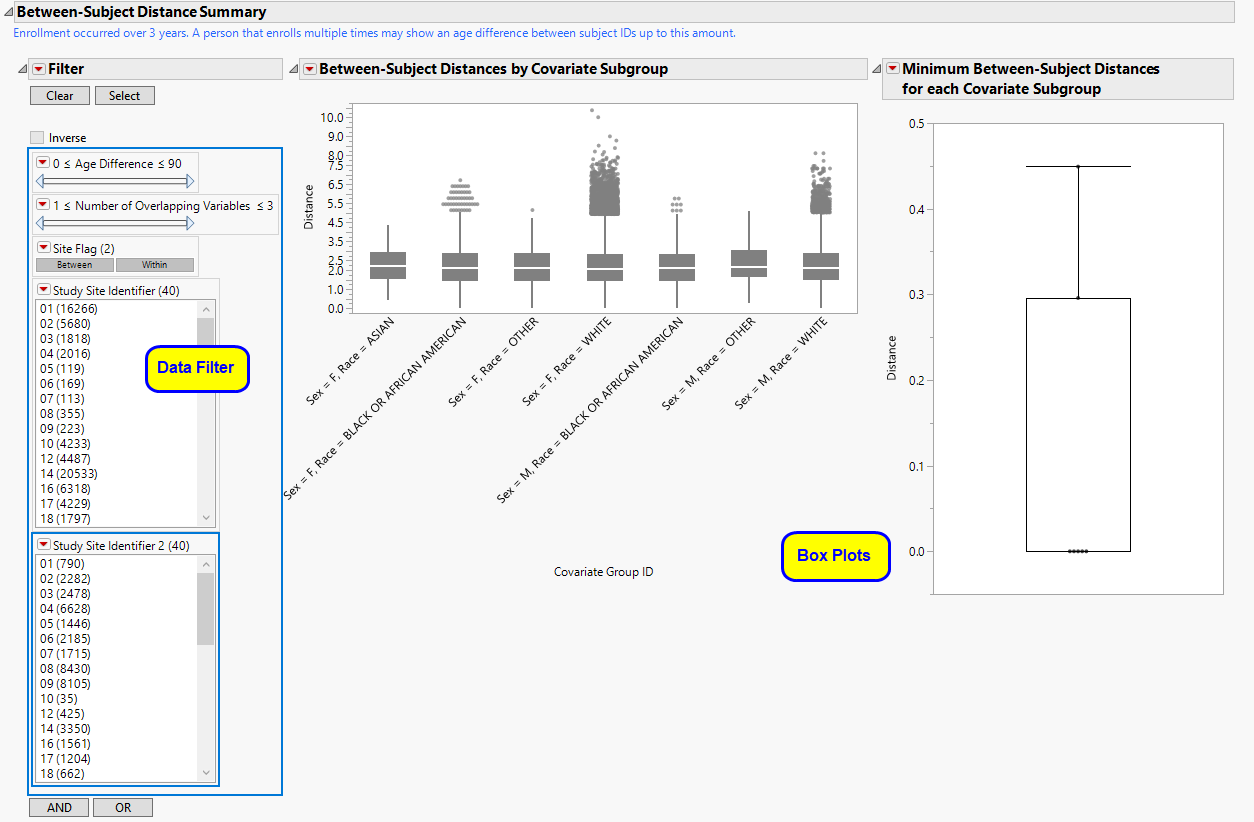This screenshot has height=822, width=1254.
Task: Adjust Number of Overlapping Variables slider
Action: tap(114, 224)
